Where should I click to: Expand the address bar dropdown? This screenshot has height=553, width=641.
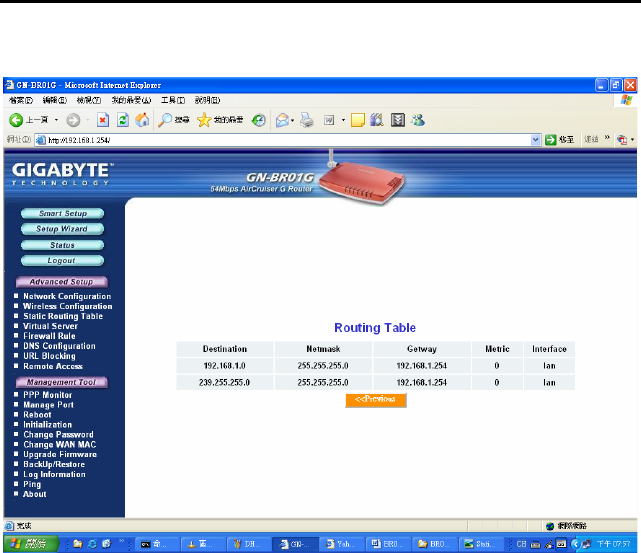point(535,140)
